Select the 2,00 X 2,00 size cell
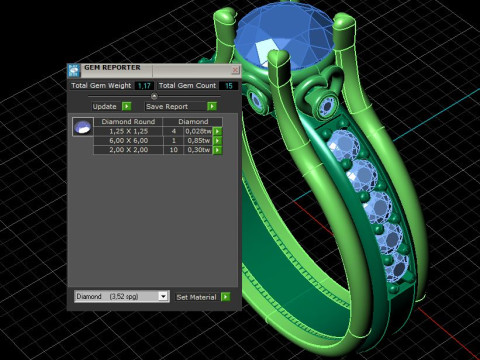The width and height of the screenshot is (480, 360). (x=128, y=150)
